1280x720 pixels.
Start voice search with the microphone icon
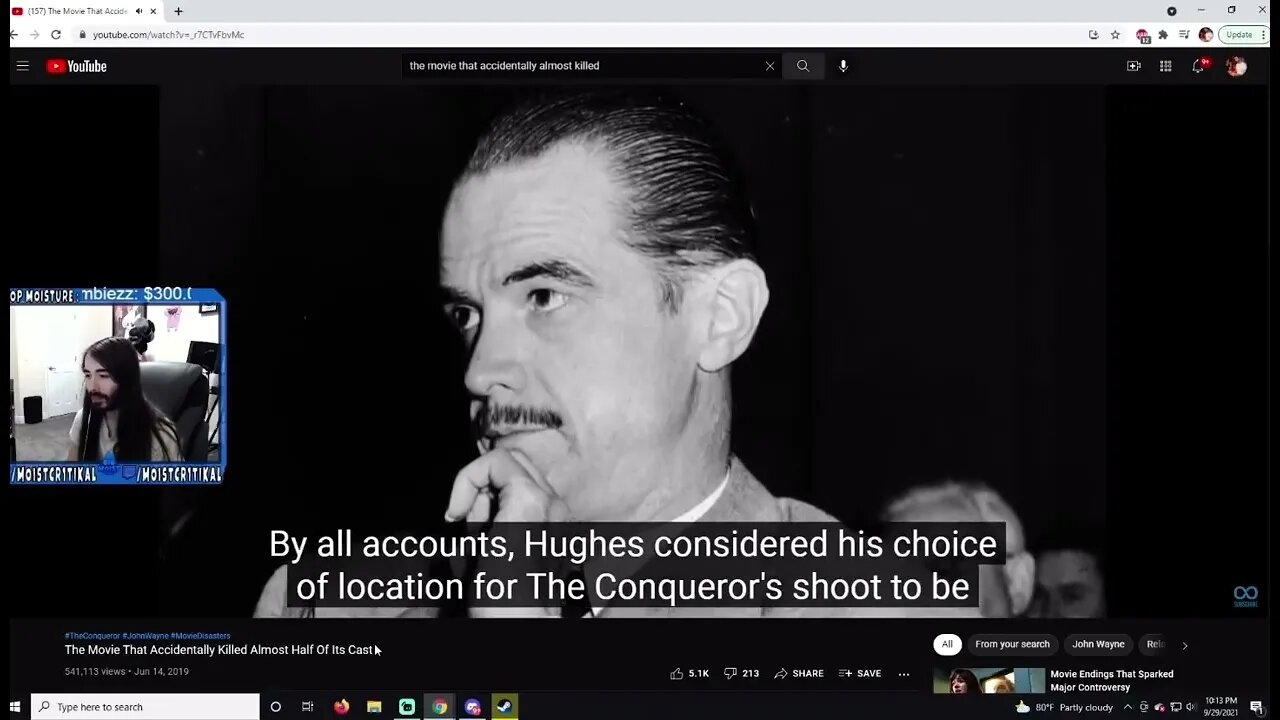click(843, 66)
